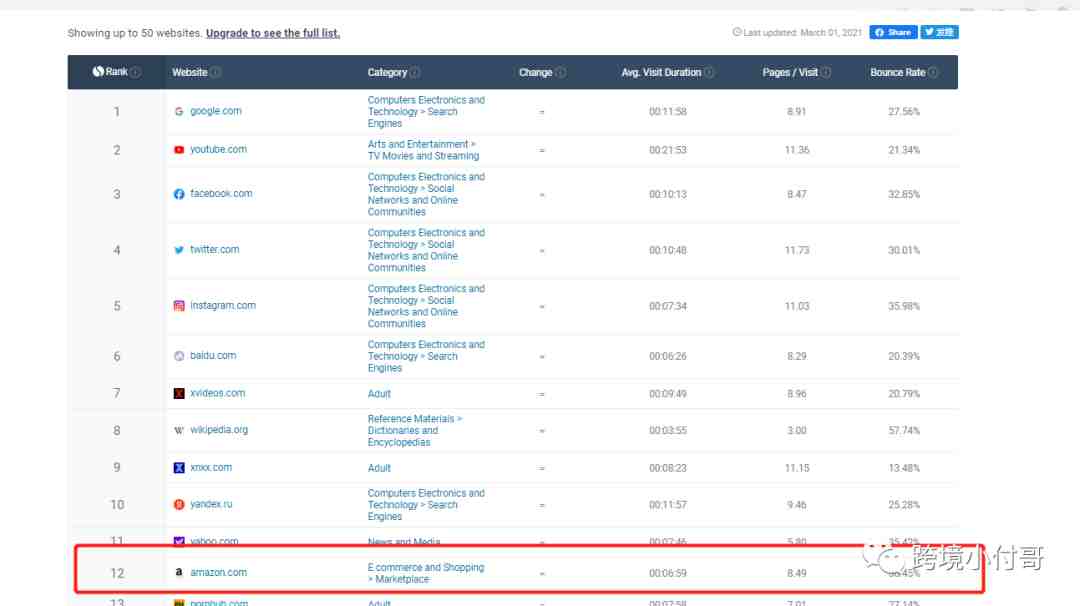The image size is (1080, 606).
Task: Click the xvideos.com favicon icon
Action: (179, 393)
